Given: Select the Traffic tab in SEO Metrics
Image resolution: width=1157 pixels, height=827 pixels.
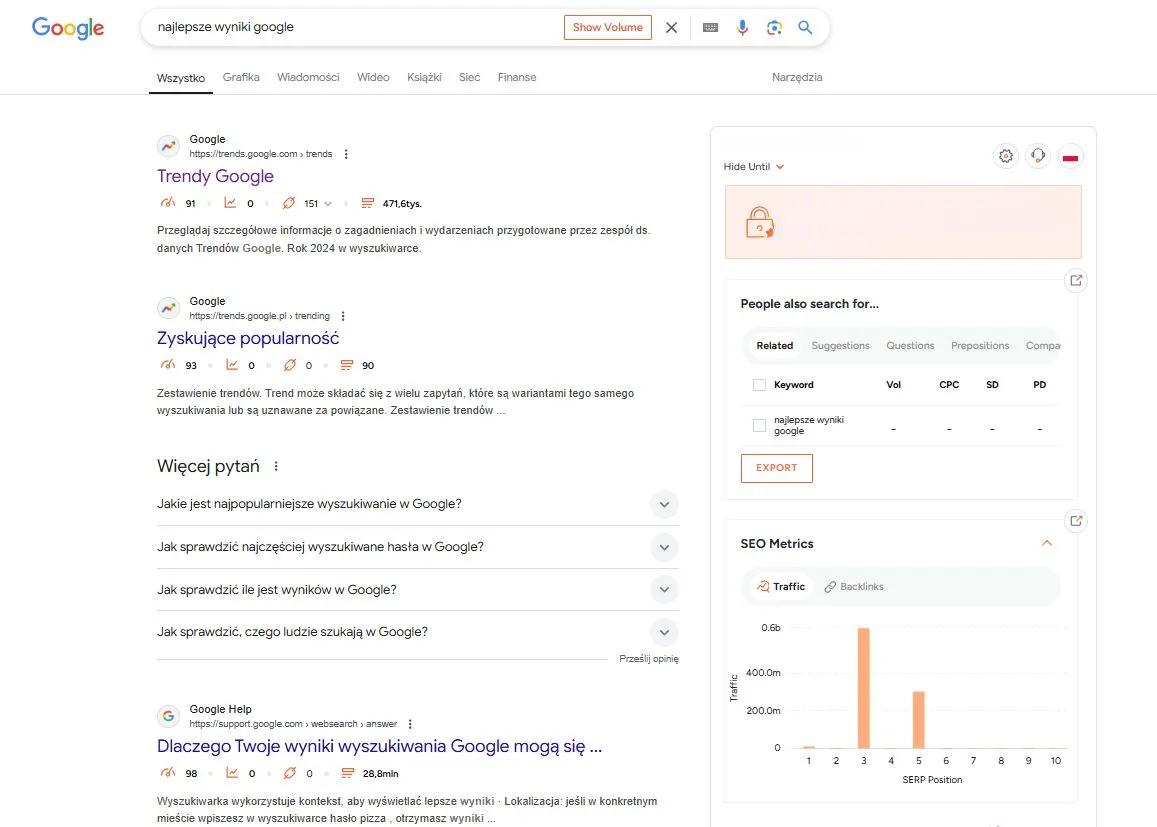Looking at the screenshot, I should (781, 586).
